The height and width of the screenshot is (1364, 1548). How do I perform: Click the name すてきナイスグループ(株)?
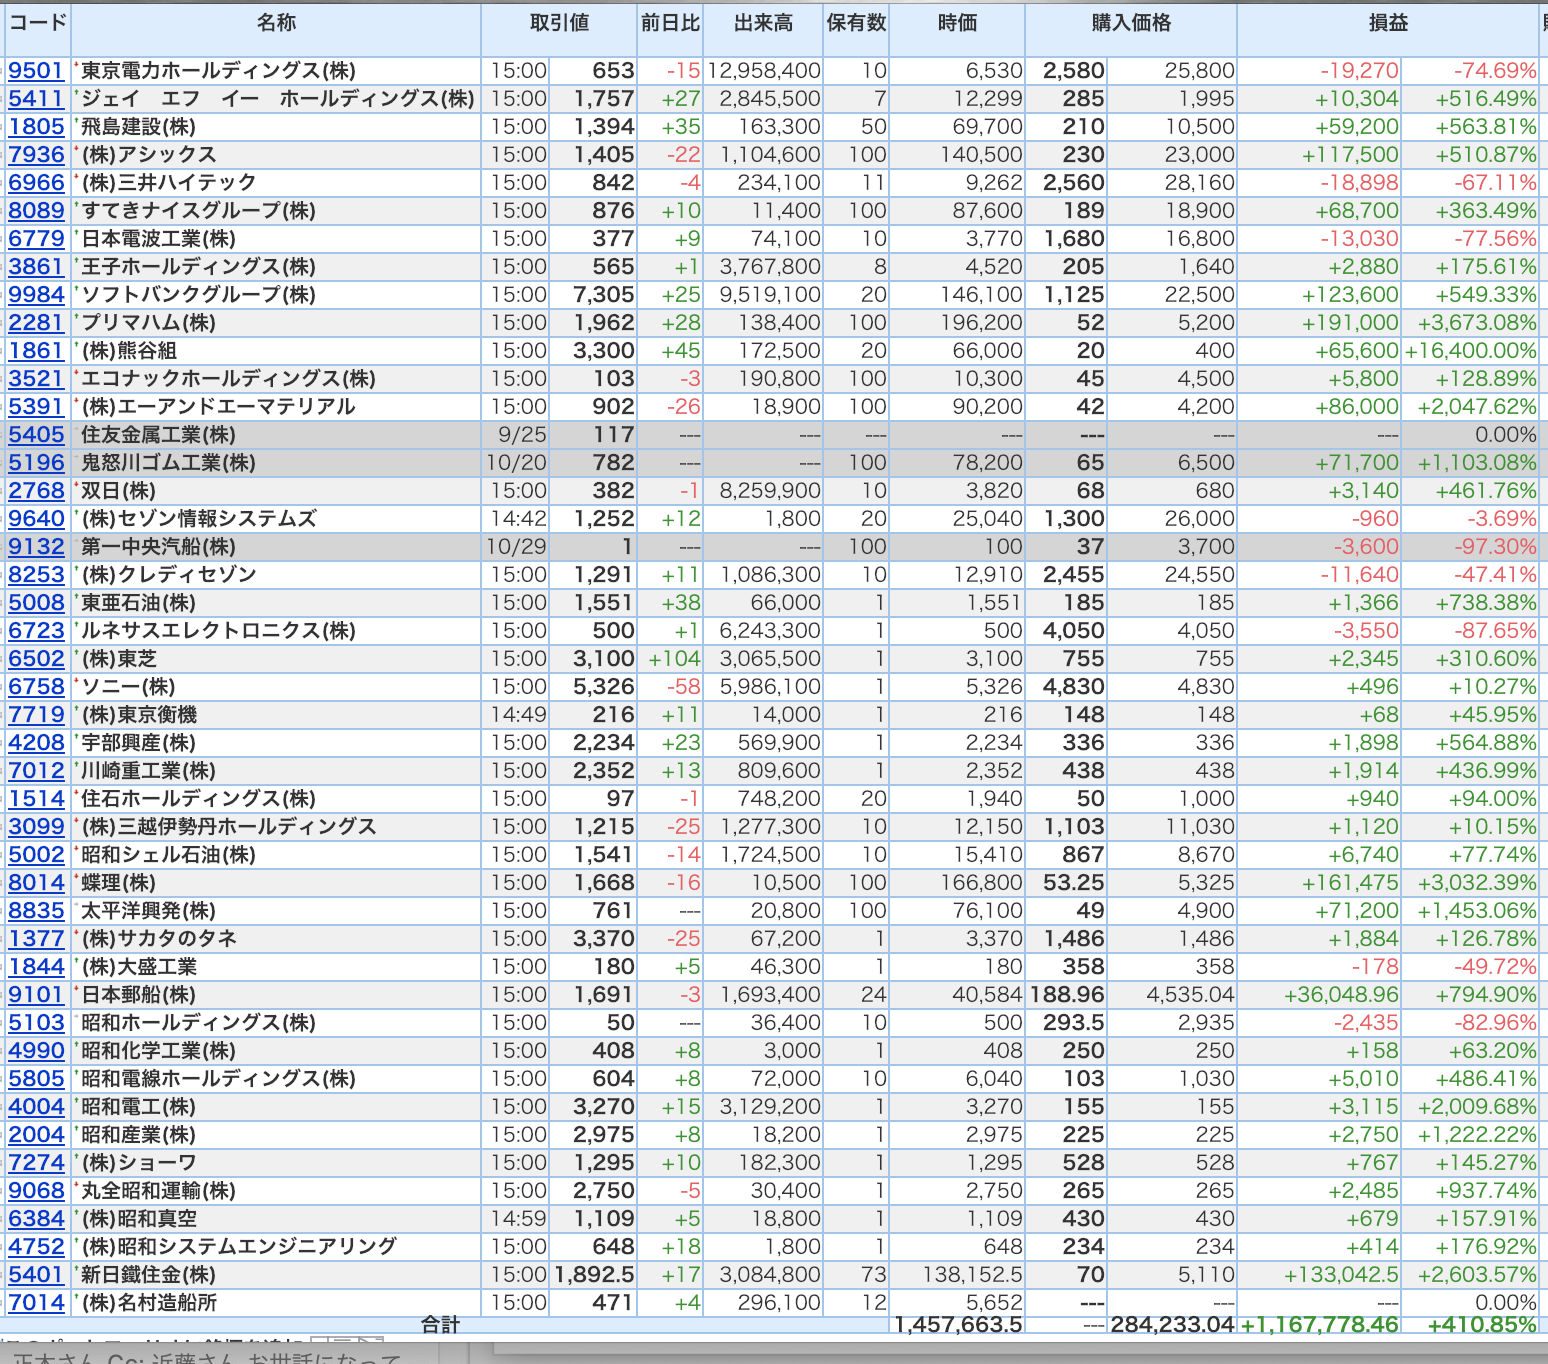pyautogui.click(x=198, y=211)
